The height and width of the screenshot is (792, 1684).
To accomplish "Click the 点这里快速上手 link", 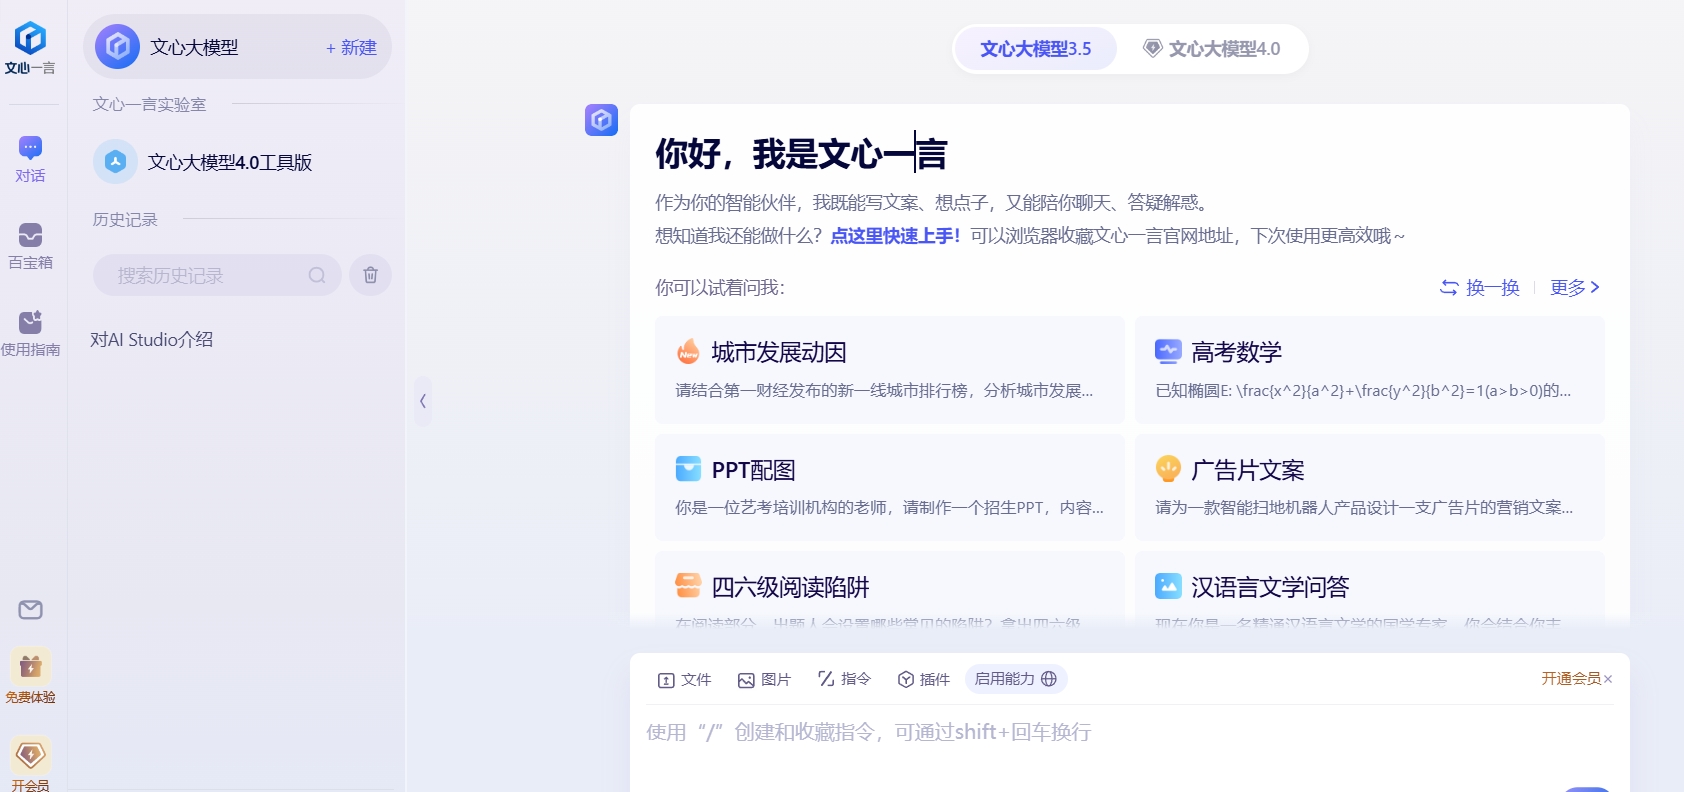I will tap(895, 236).
